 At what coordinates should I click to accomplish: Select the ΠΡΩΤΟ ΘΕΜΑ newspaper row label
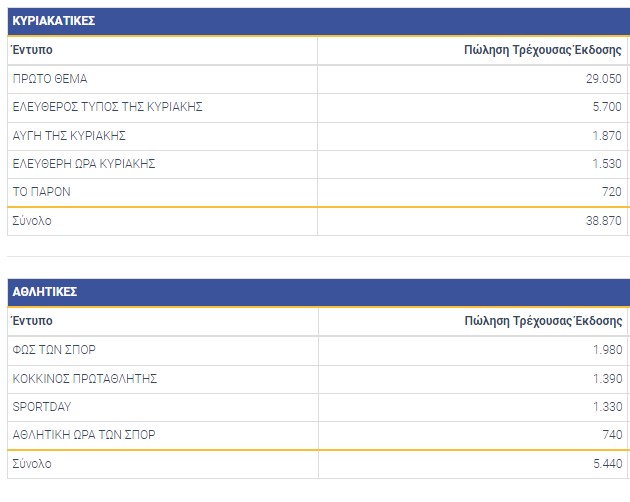pyautogui.click(x=50, y=78)
